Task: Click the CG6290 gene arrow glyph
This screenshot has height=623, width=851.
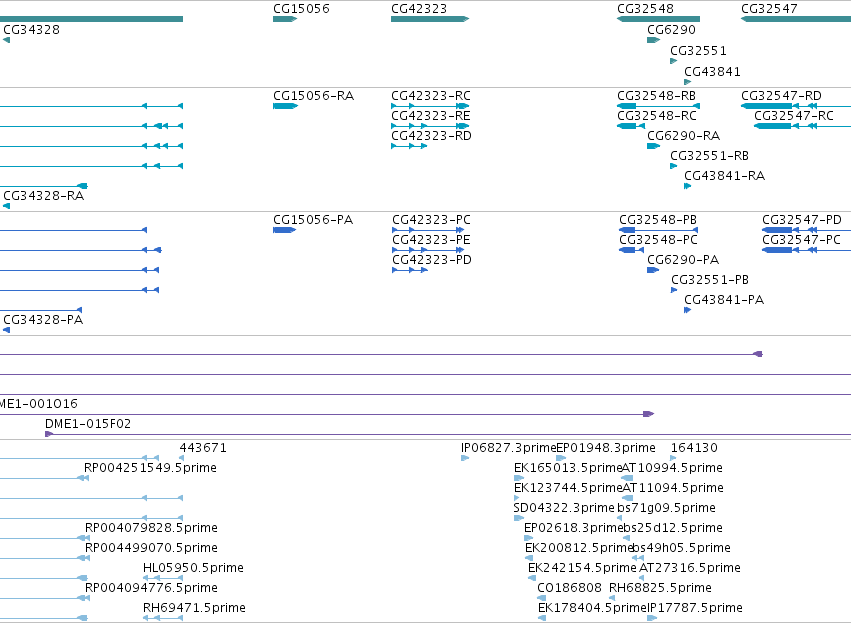Action: click(x=653, y=40)
